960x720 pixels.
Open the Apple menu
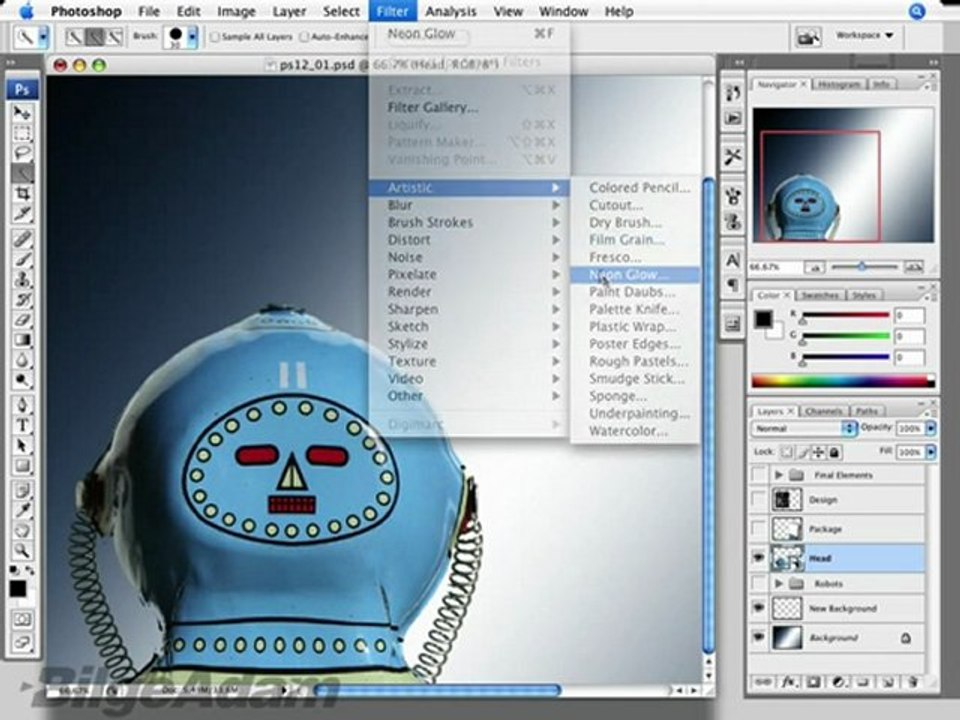click(27, 10)
